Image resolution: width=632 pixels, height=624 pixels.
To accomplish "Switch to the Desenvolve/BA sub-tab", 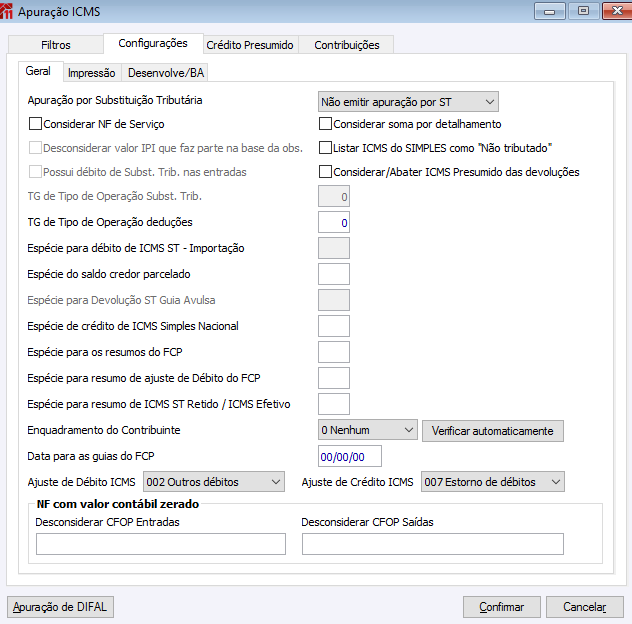I will pyautogui.click(x=166, y=73).
